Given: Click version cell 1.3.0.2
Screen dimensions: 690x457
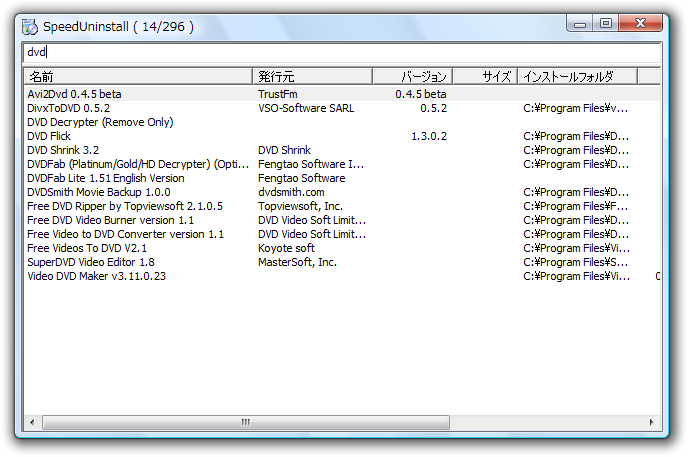Looking at the screenshot, I should 429,136.
